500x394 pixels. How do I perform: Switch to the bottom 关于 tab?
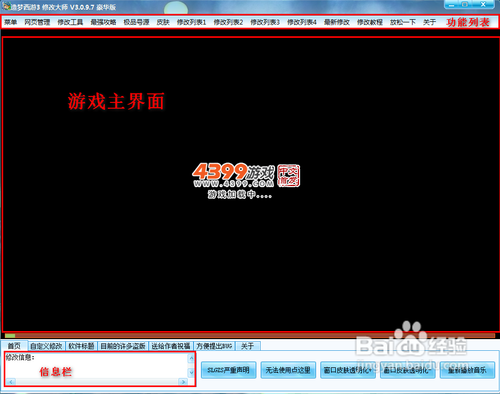coord(248,346)
